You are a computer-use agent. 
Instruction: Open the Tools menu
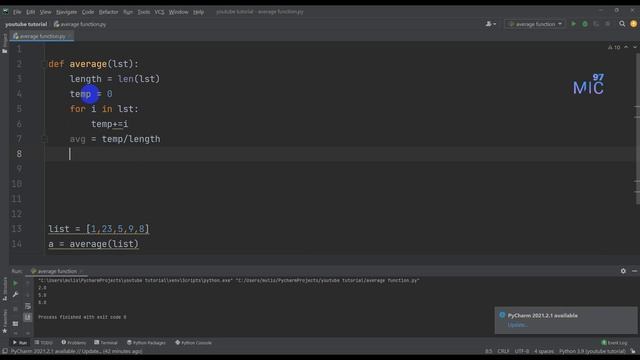point(144,12)
